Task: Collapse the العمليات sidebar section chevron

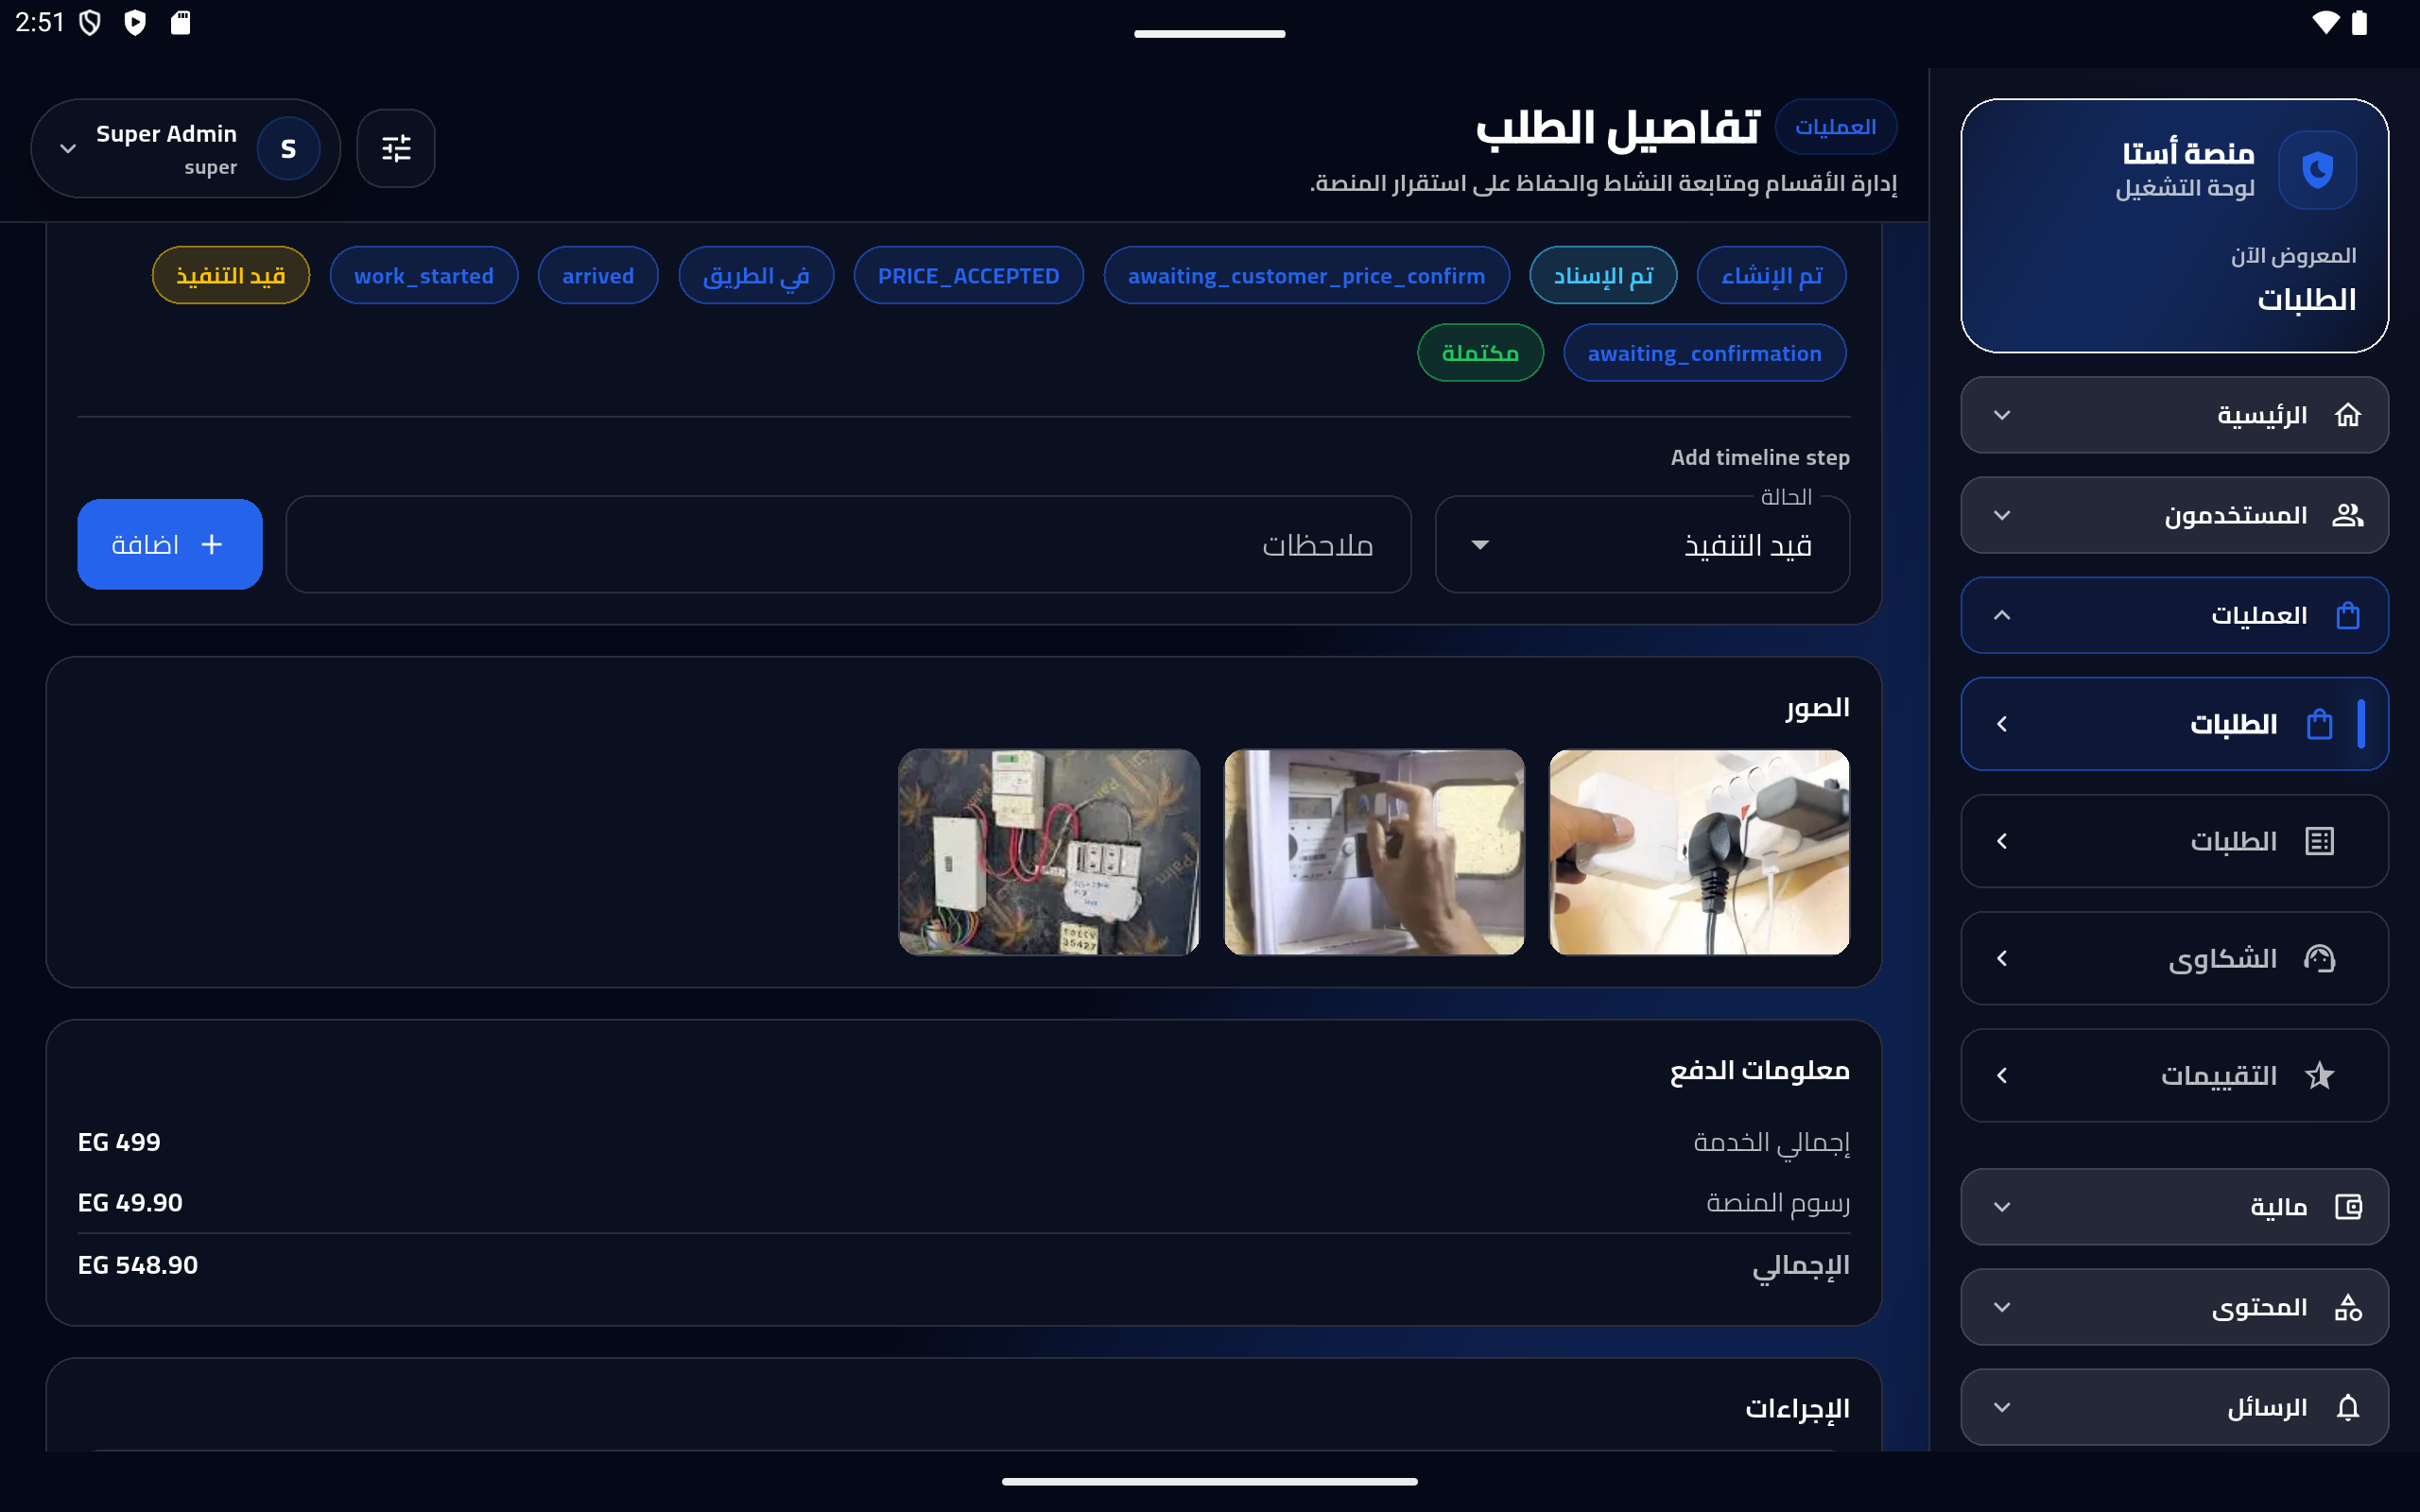Action: (2002, 615)
